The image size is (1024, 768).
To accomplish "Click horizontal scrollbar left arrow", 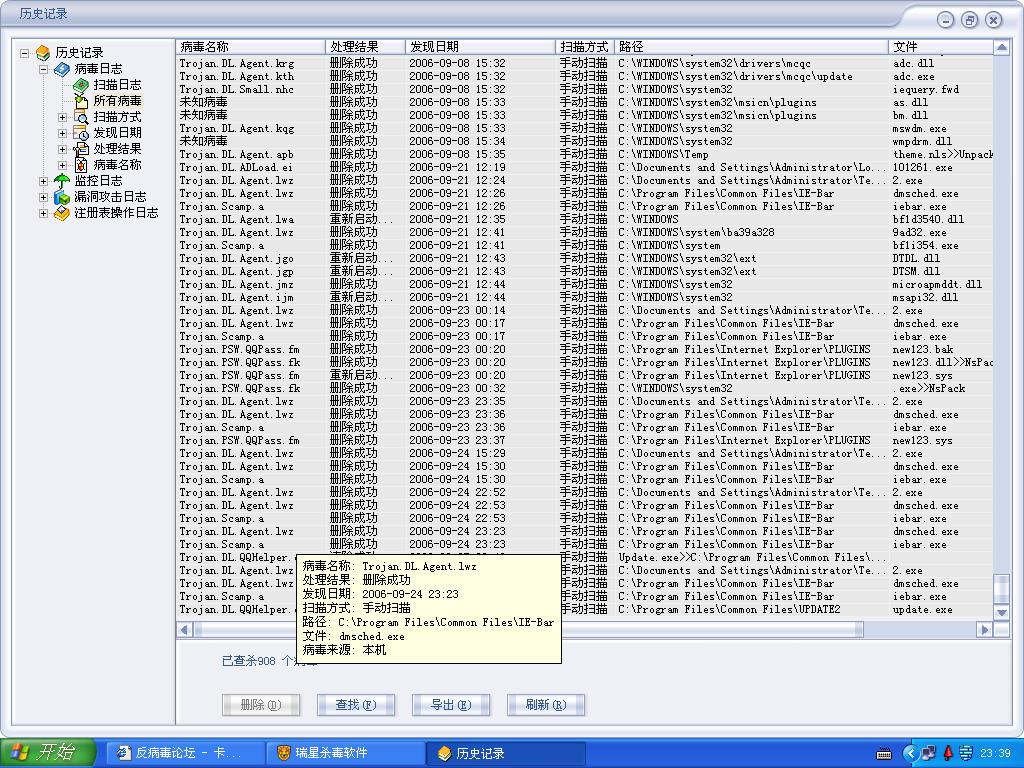I will coord(184,630).
